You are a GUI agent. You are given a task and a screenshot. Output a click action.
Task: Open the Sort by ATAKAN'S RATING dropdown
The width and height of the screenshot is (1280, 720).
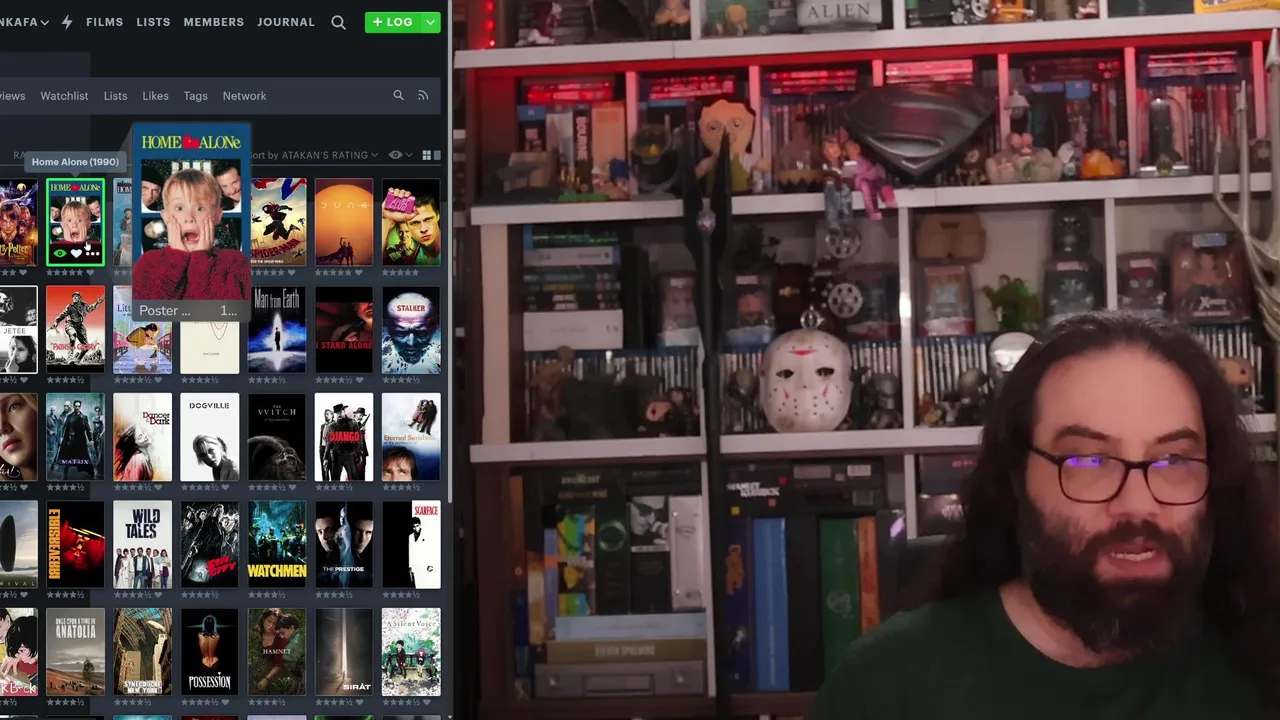[x=316, y=155]
